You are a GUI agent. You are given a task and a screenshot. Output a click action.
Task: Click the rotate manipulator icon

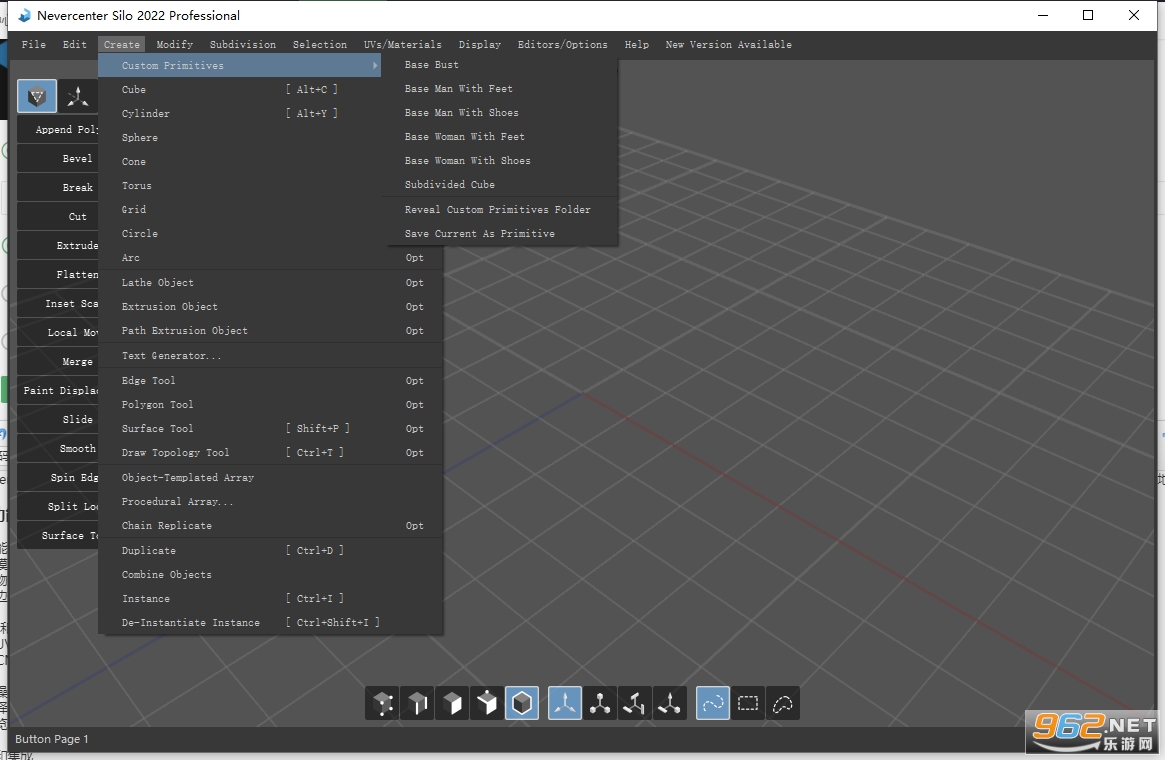click(634, 703)
